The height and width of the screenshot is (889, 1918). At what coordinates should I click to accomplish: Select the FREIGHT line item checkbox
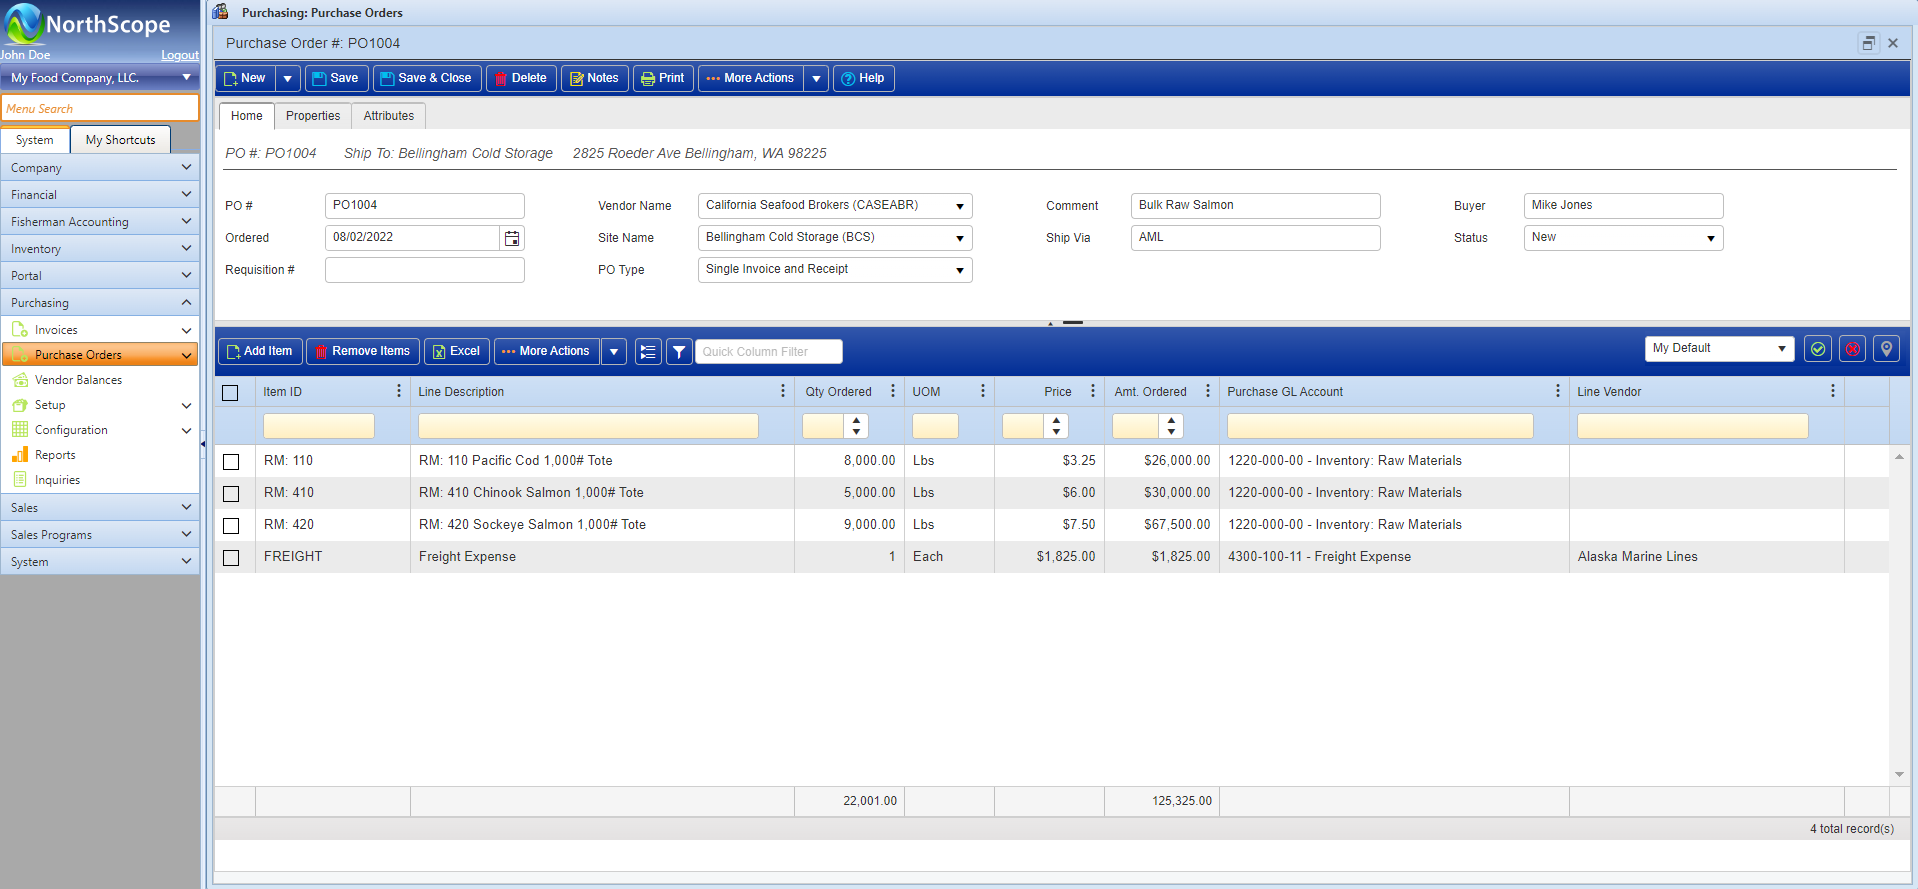231,558
